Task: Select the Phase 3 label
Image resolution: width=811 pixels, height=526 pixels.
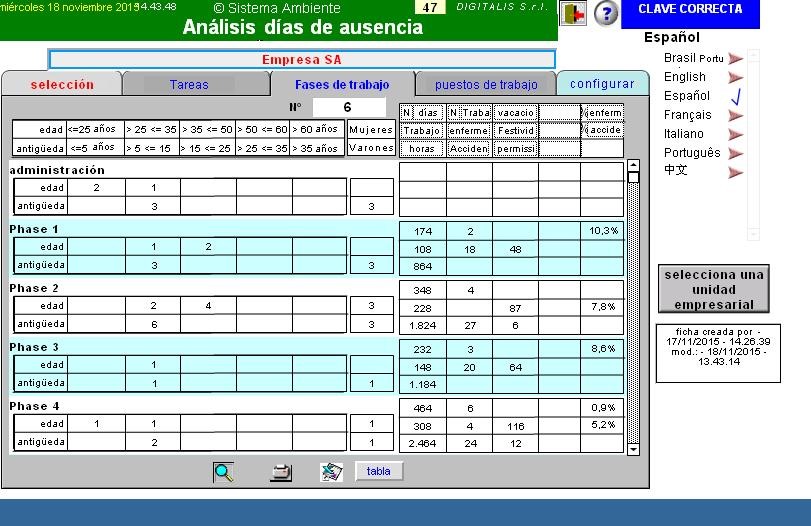Action: [x=34, y=347]
